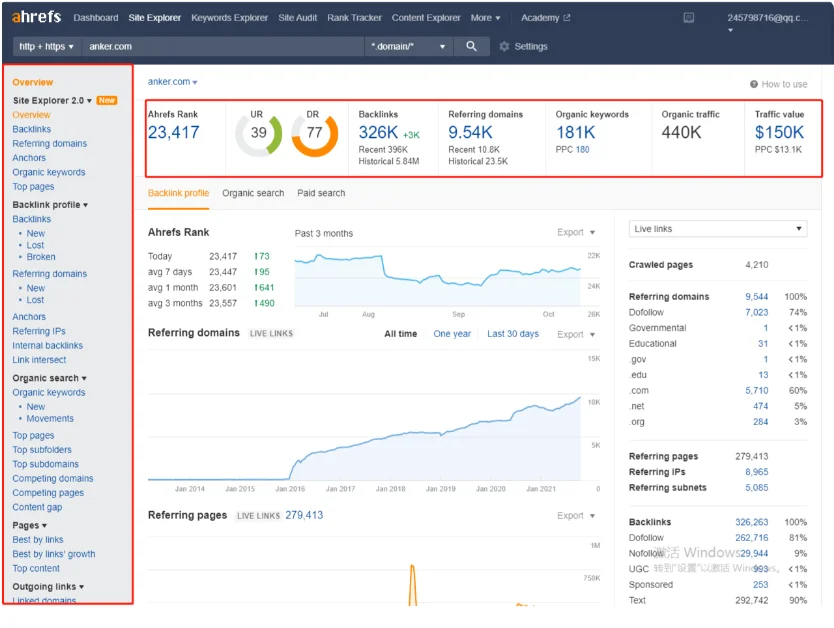Click the UR 39 donut chart

click(258, 133)
